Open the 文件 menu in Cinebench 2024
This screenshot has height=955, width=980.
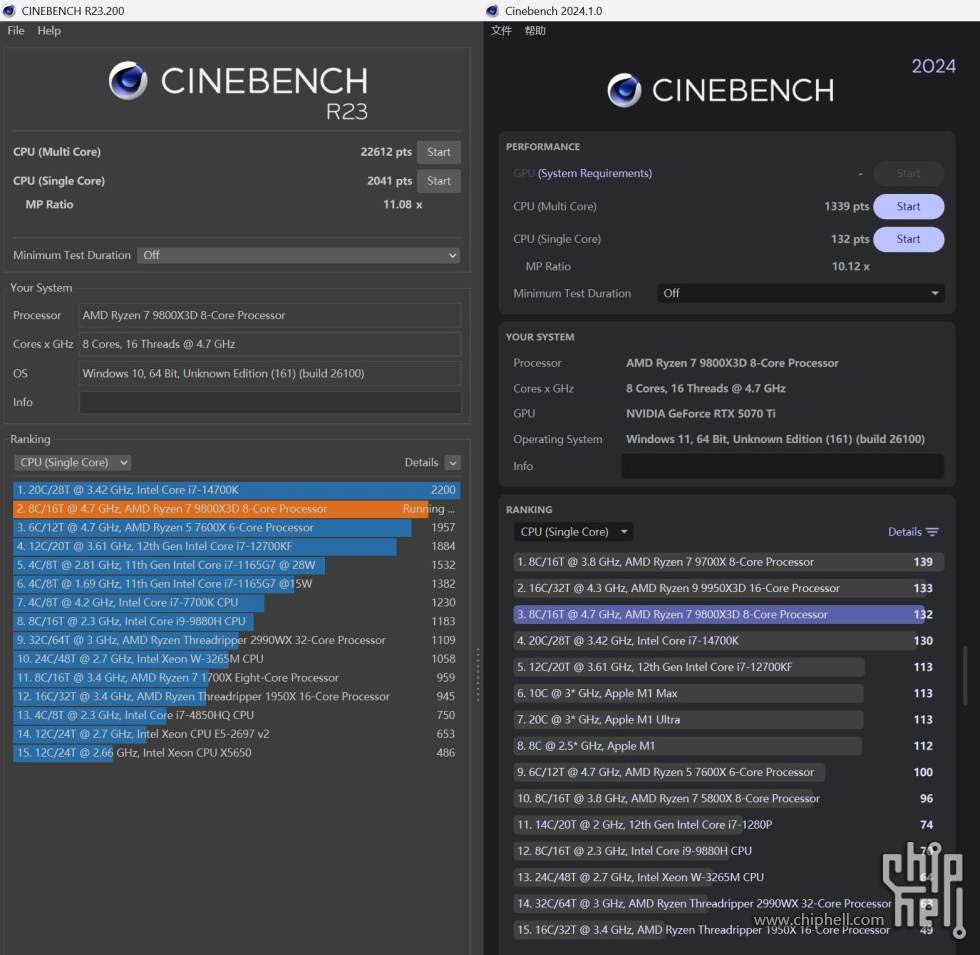point(501,31)
